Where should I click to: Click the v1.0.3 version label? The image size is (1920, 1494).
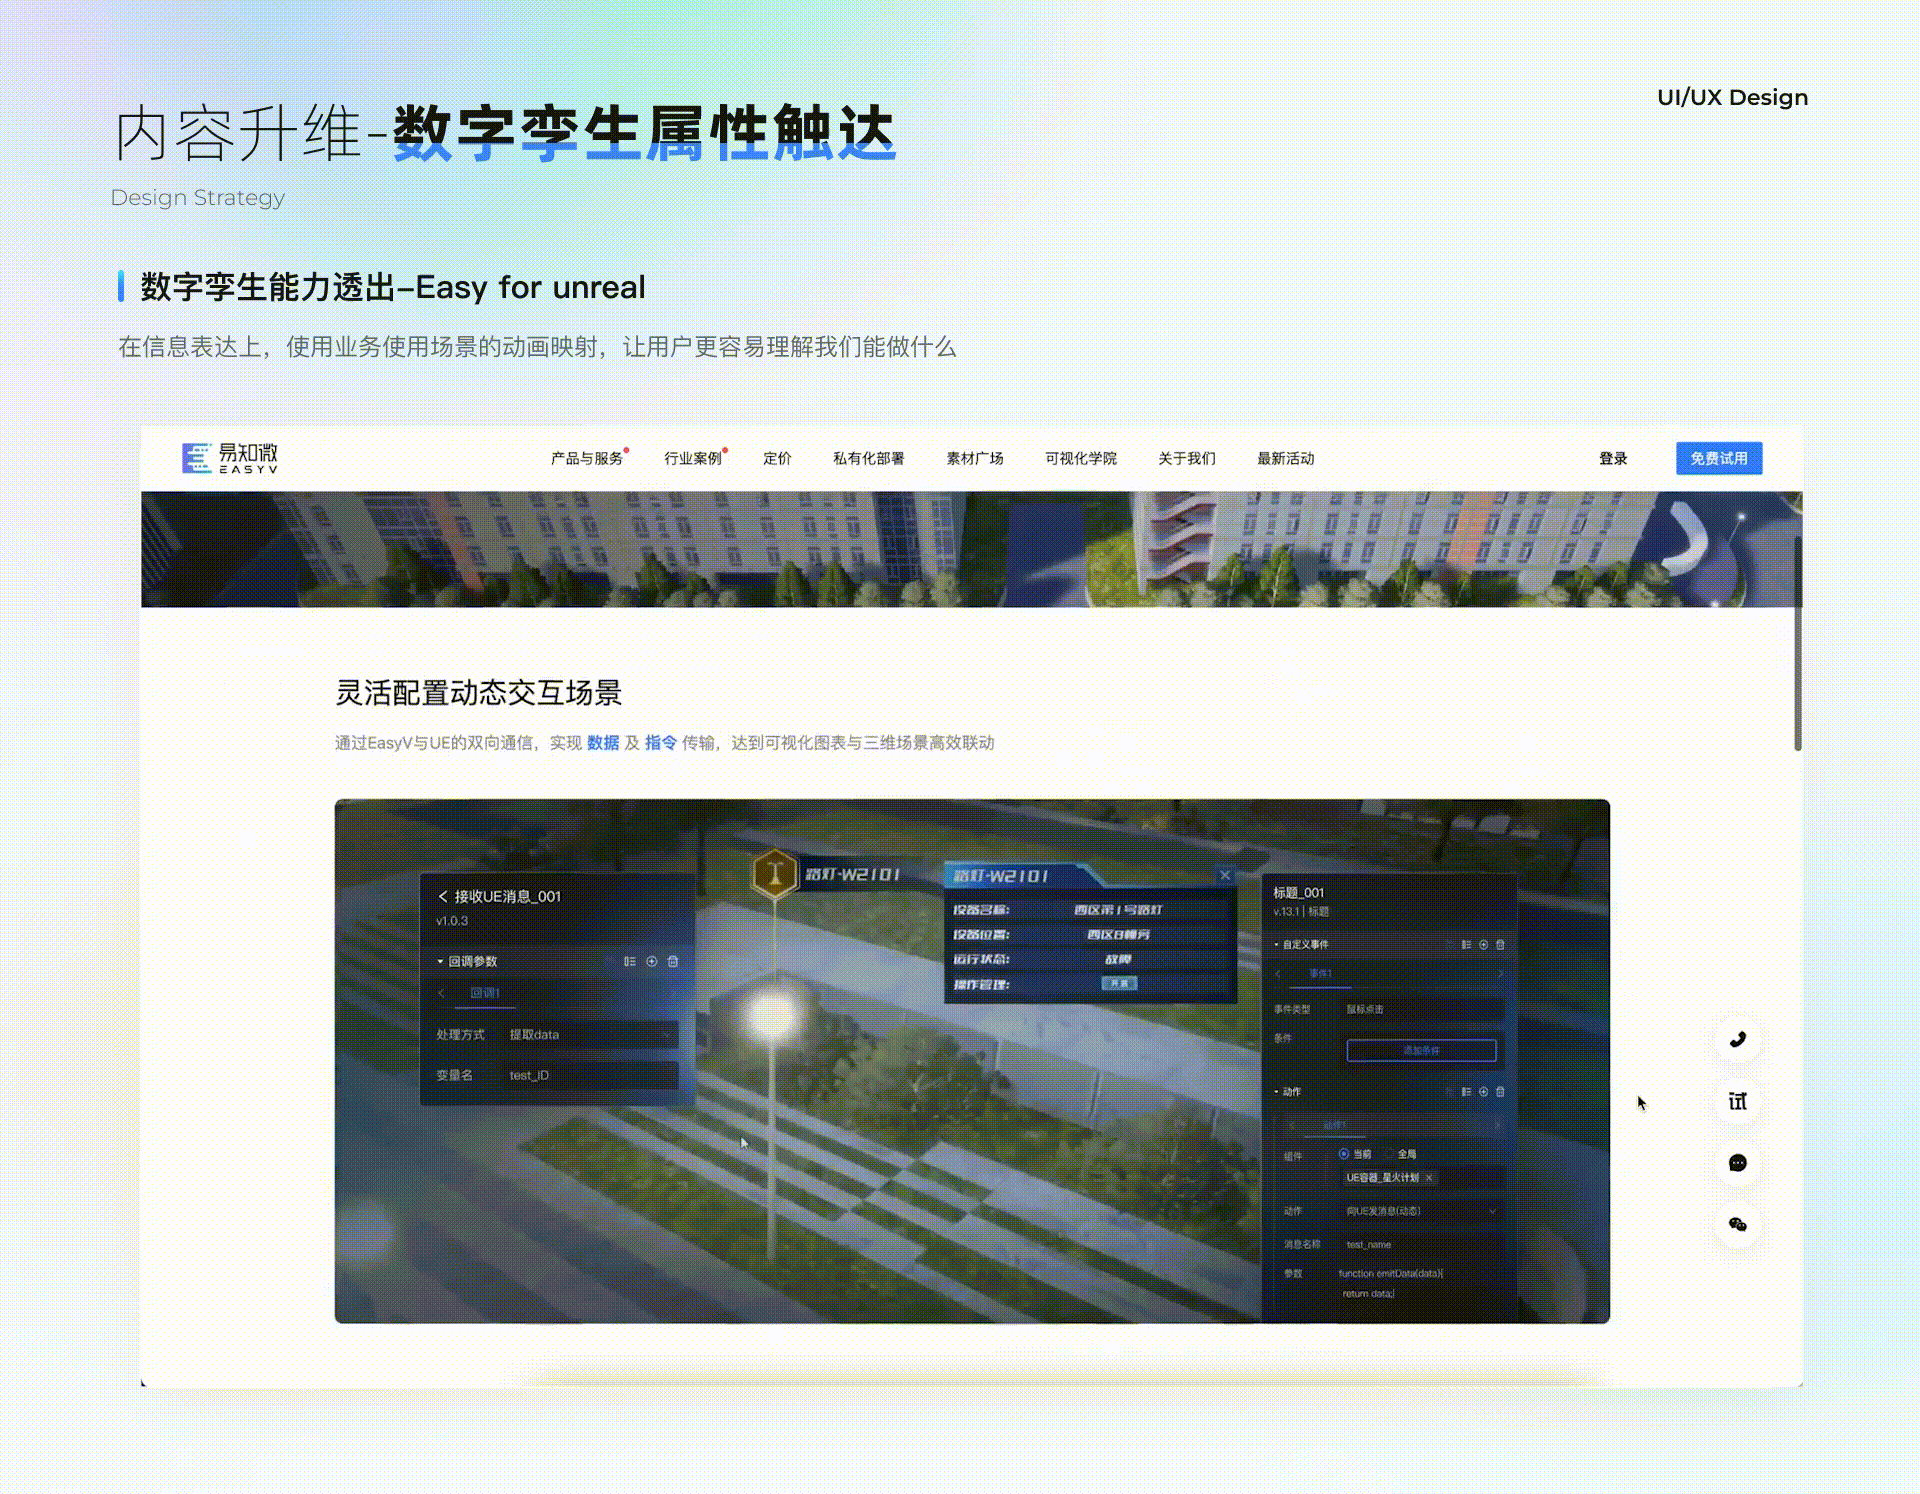(x=452, y=921)
